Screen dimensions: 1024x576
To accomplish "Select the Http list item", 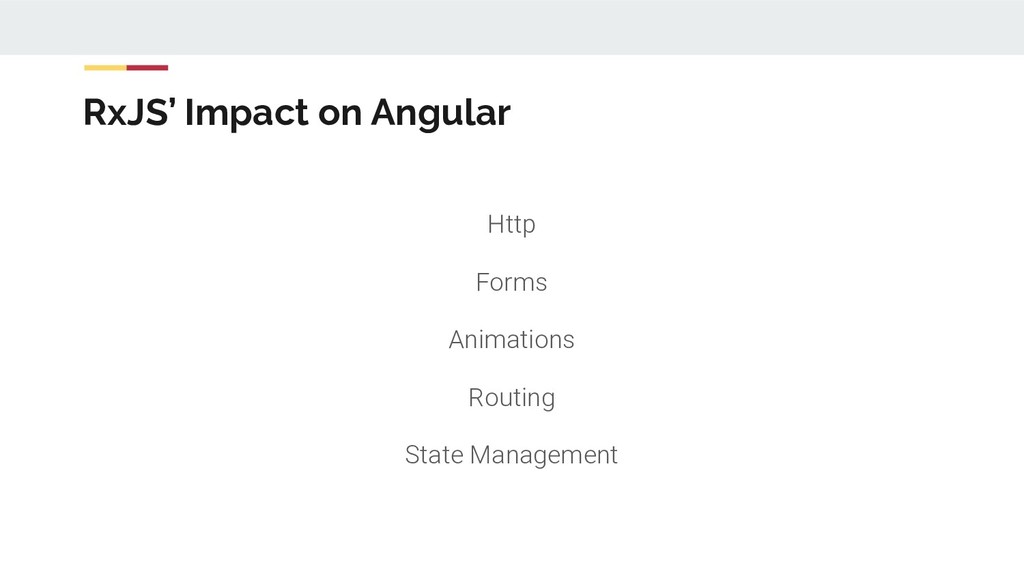I will [x=511, y=225].
